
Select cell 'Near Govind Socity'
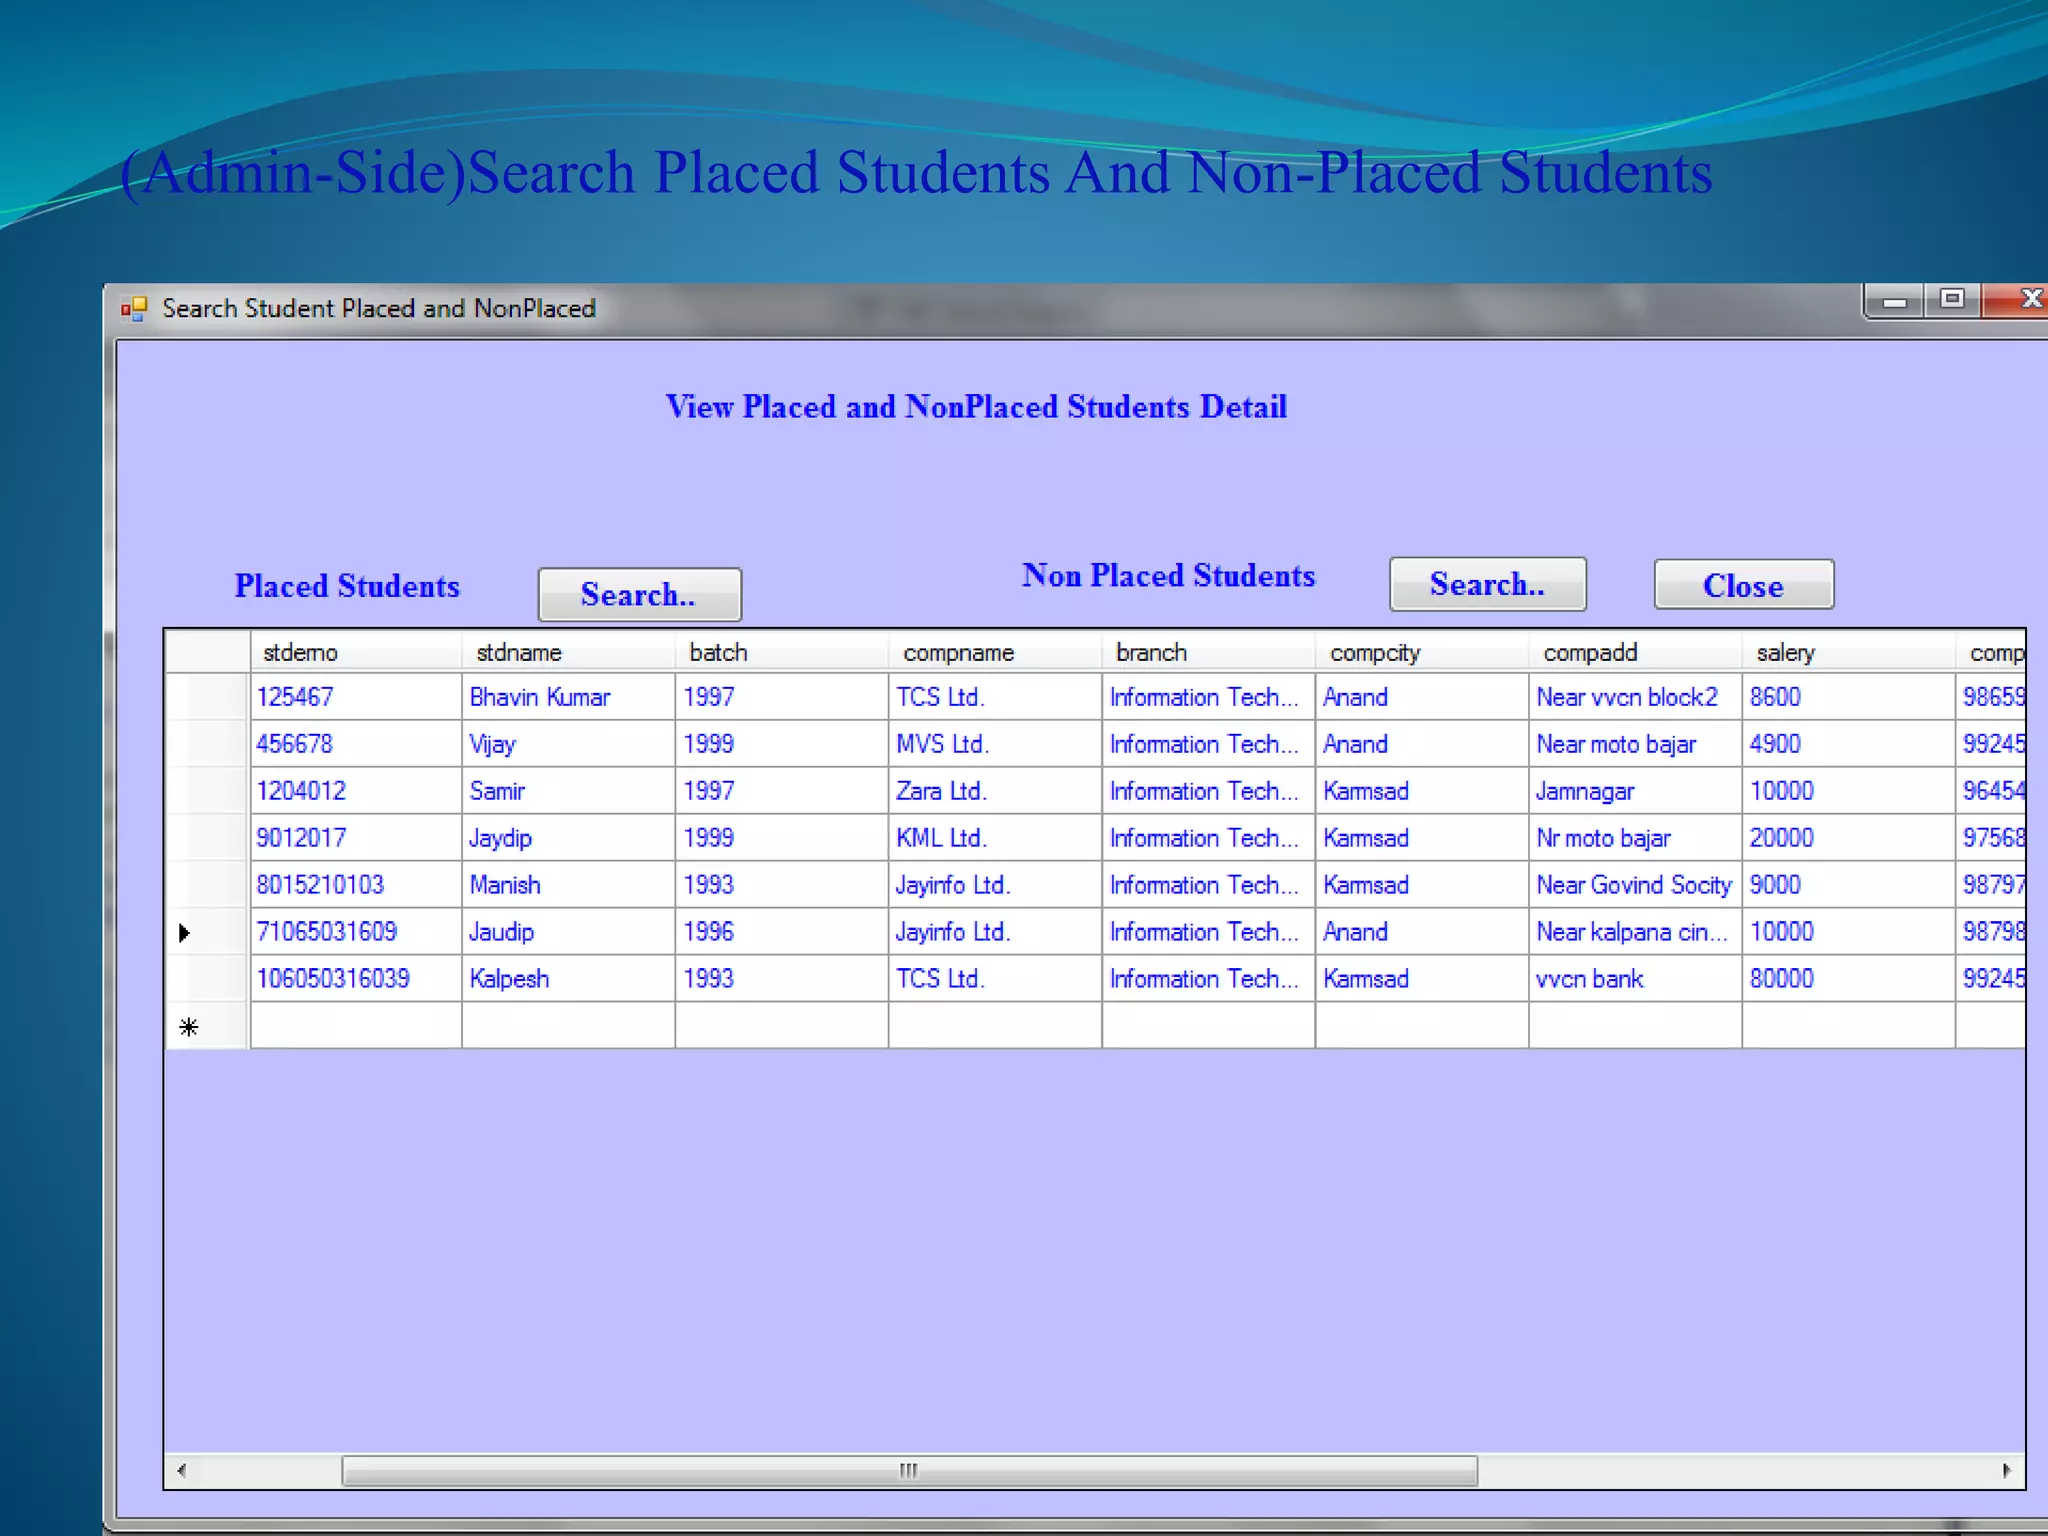pos(1636,885)
